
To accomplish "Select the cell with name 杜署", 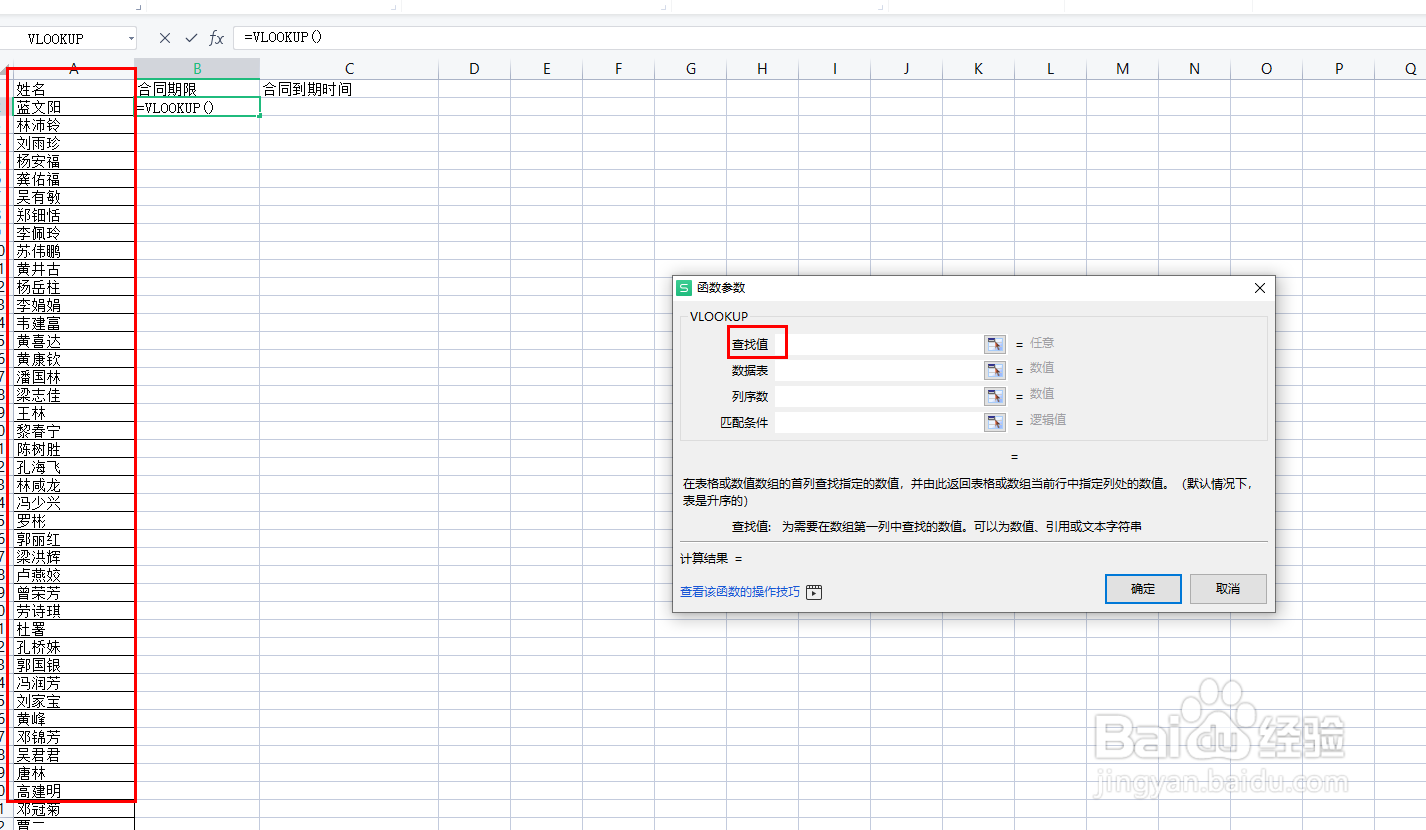I will (73, 629).
